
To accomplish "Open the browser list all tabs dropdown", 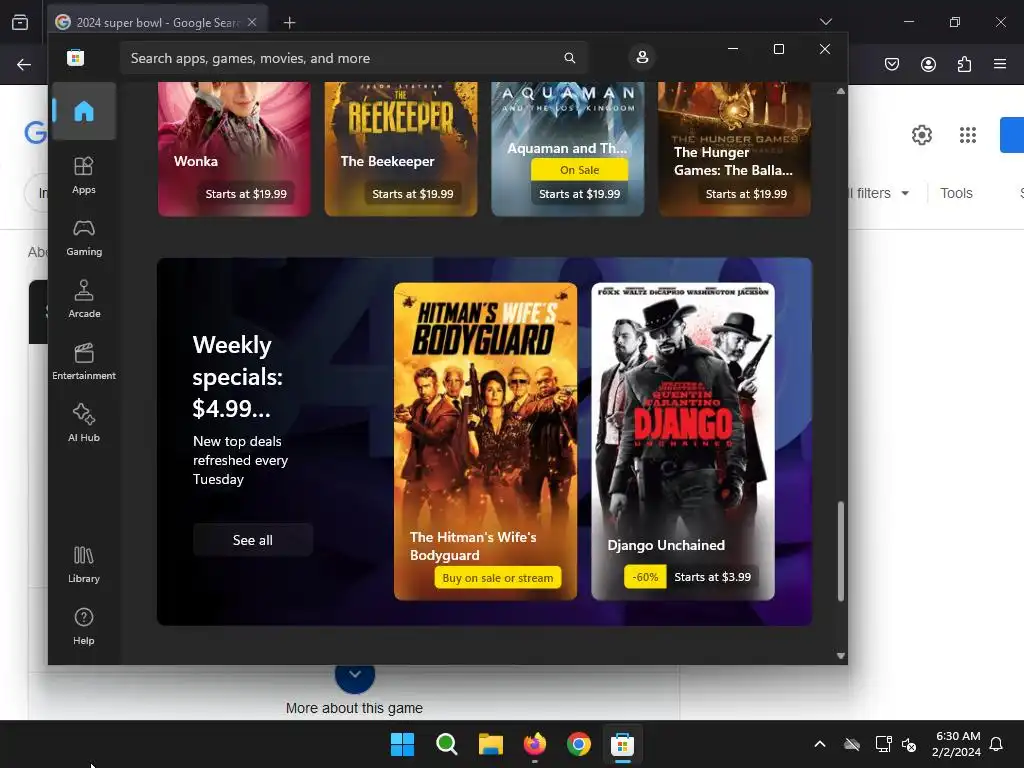I will tap(826, 22).
